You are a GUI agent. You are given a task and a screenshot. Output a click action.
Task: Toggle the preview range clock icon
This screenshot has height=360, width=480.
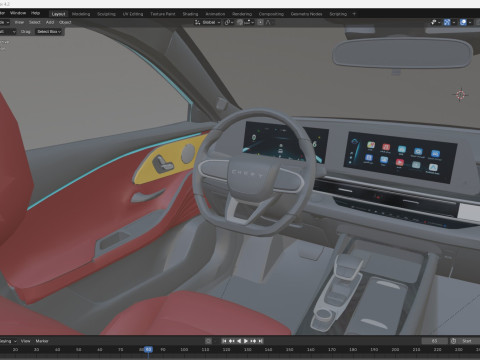[453, 341]
